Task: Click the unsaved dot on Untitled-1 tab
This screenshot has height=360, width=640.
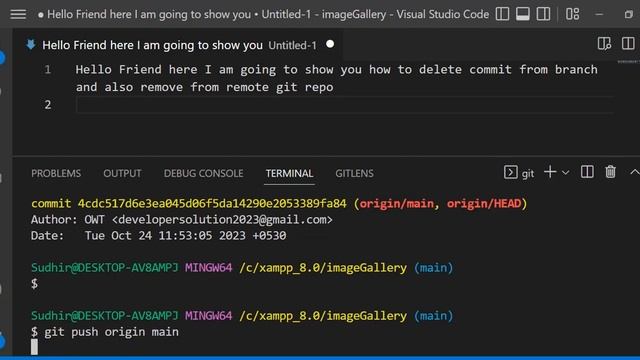Action: [x=330, y=44]
